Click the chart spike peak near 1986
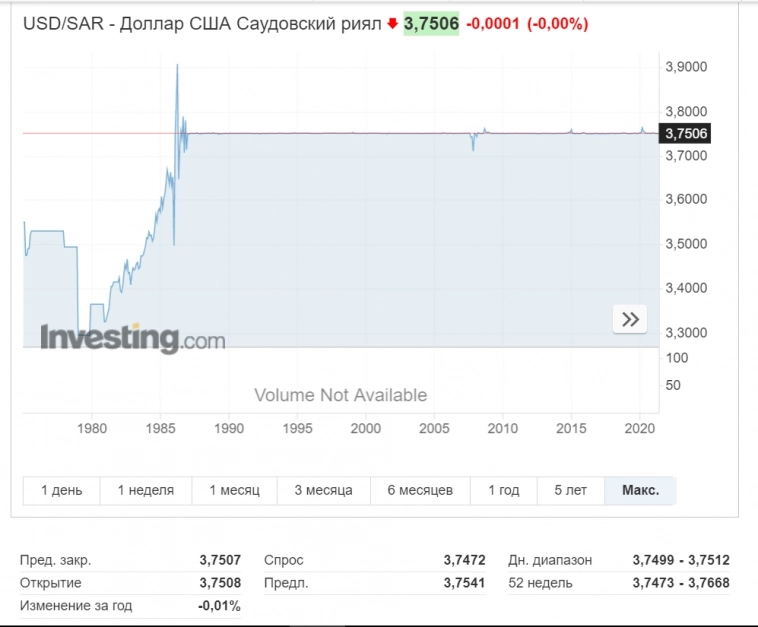 (177, 66)
